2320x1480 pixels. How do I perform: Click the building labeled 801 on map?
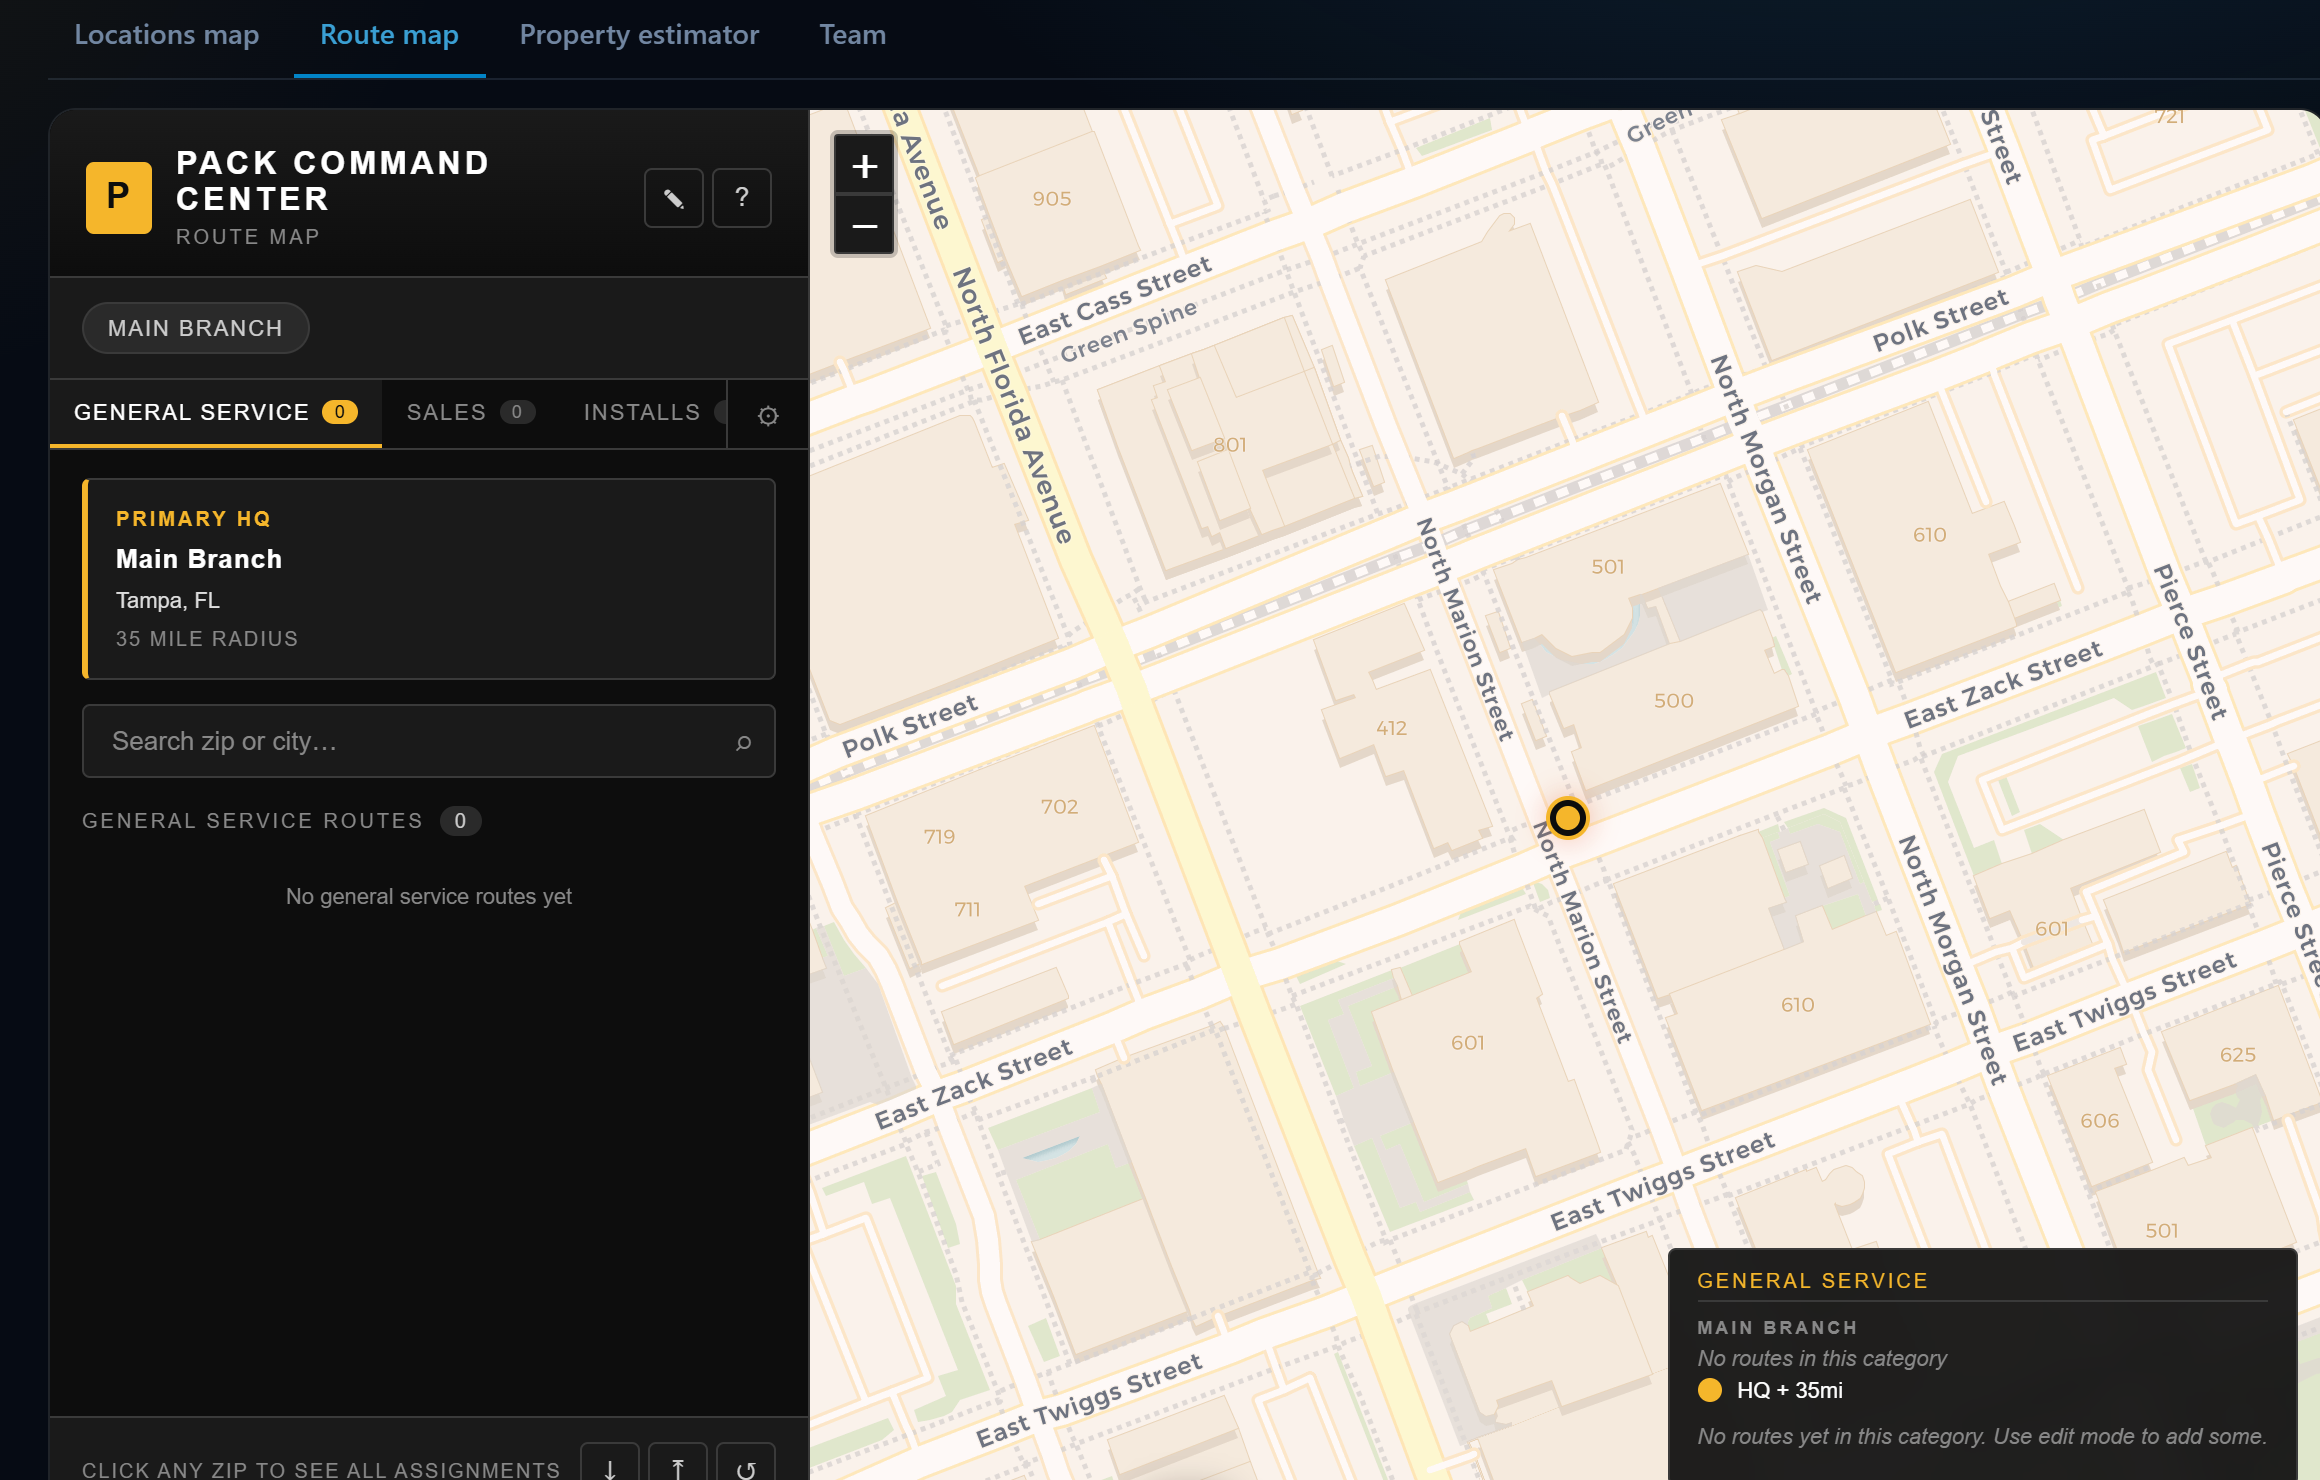(x=1230, y=445)
